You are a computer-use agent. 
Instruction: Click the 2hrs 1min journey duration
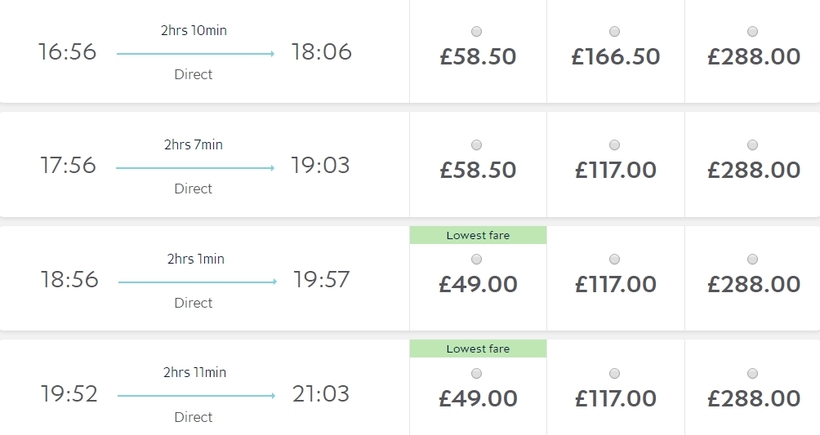click(196, 259)
